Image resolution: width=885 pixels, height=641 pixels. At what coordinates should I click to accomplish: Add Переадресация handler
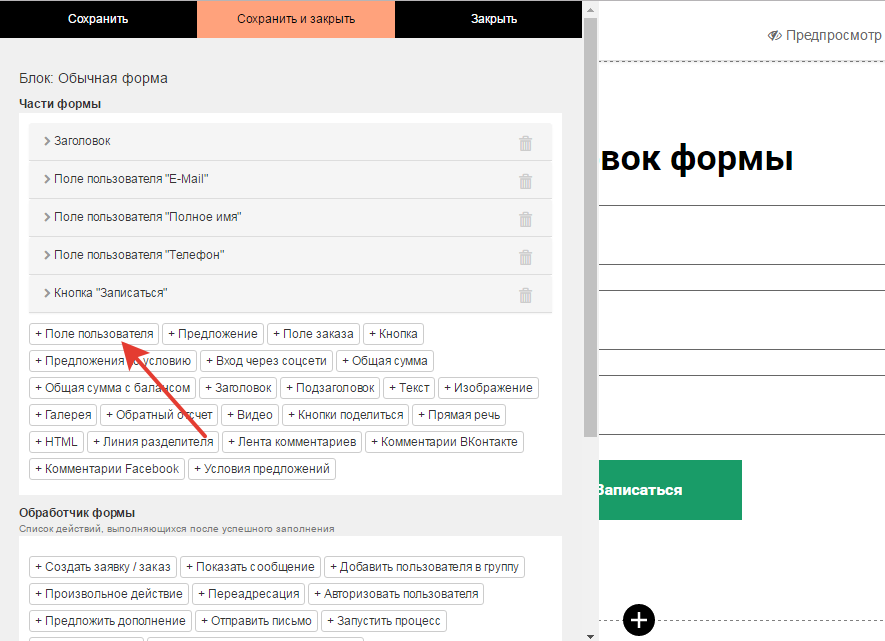pyautogui.click(x=249, y=594)
